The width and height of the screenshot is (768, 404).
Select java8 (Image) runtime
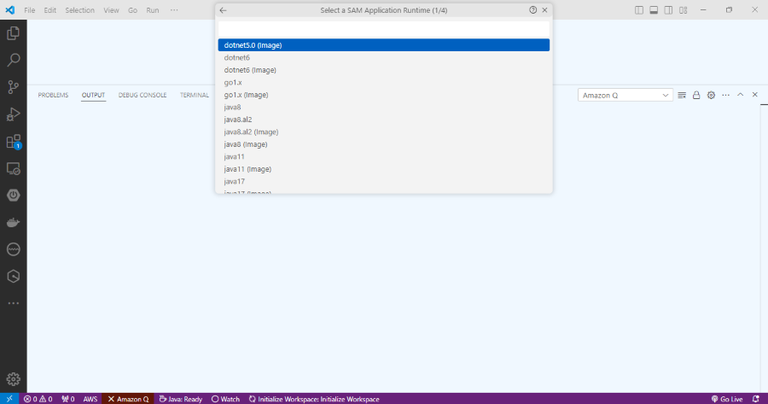[384, 144]
